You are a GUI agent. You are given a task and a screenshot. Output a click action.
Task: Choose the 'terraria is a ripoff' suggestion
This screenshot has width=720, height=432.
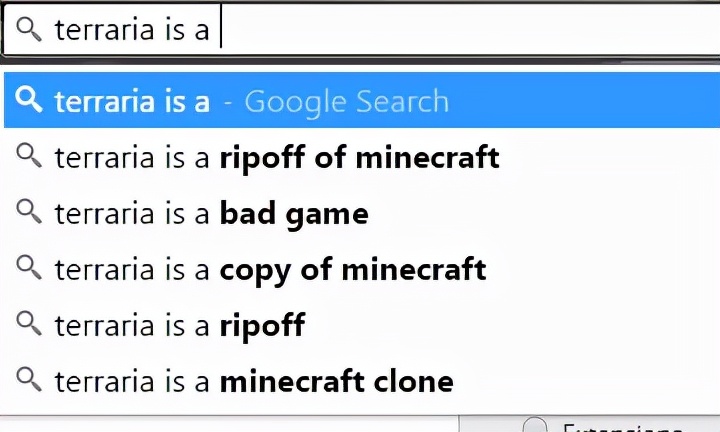179,325
